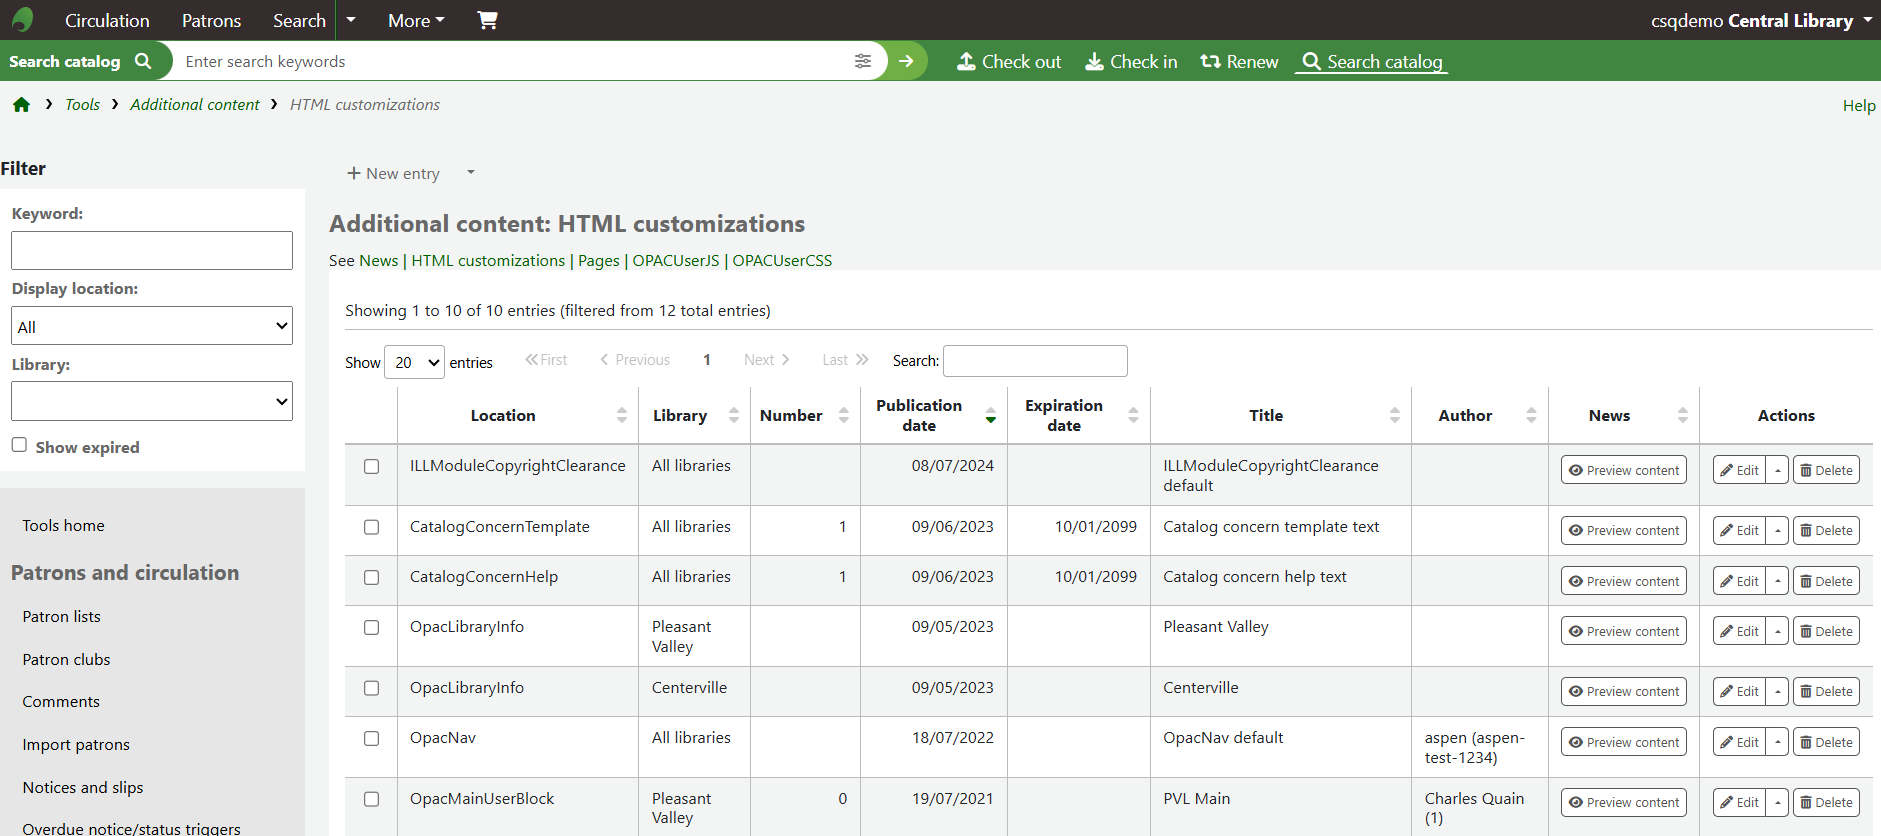Focus the Keyword filter input field
Screen dimensions: 1881x836
152,251
